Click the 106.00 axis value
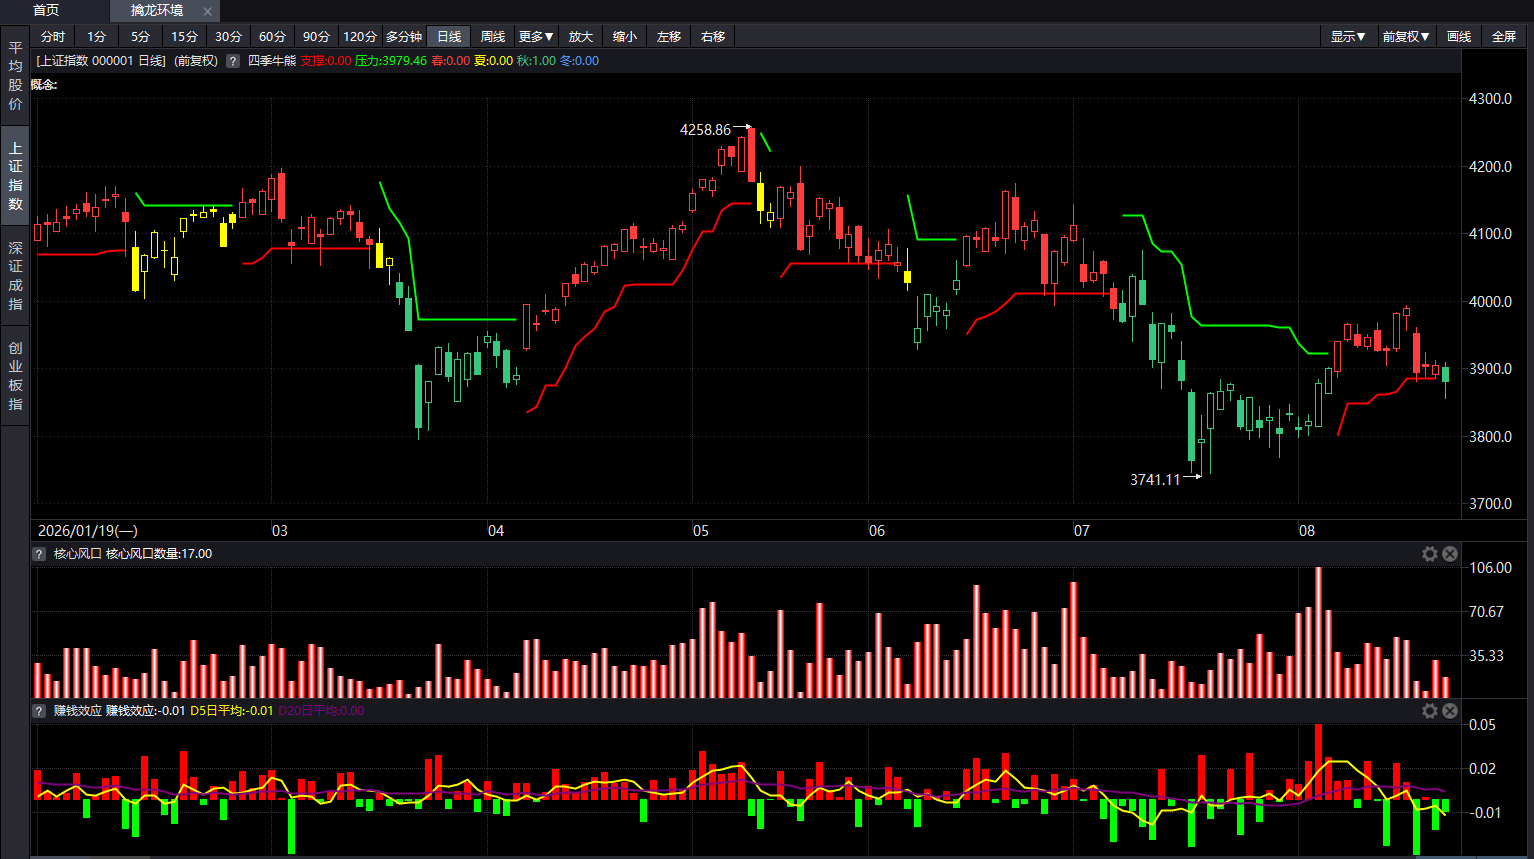Image resolution: width=1534 pixels, height=859 pixels. coord(1490,568)
